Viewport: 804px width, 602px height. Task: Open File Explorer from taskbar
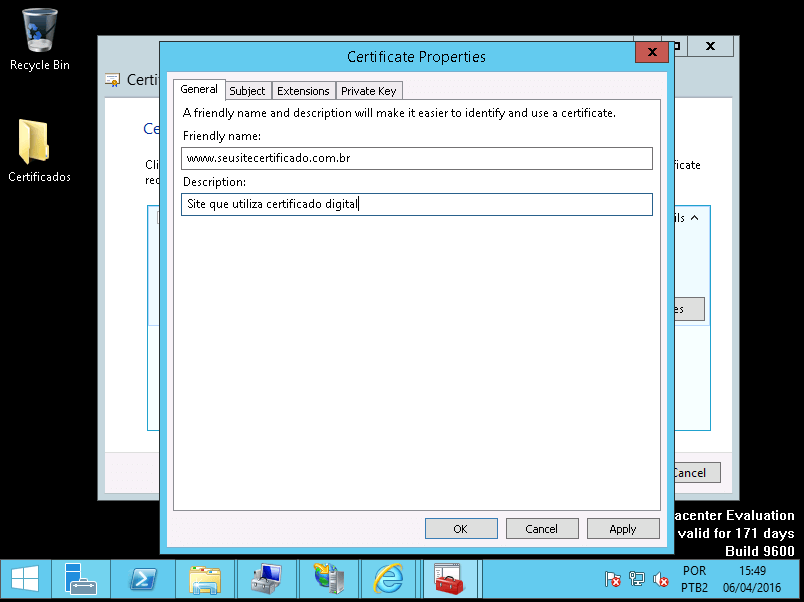[x=205, y=579]
